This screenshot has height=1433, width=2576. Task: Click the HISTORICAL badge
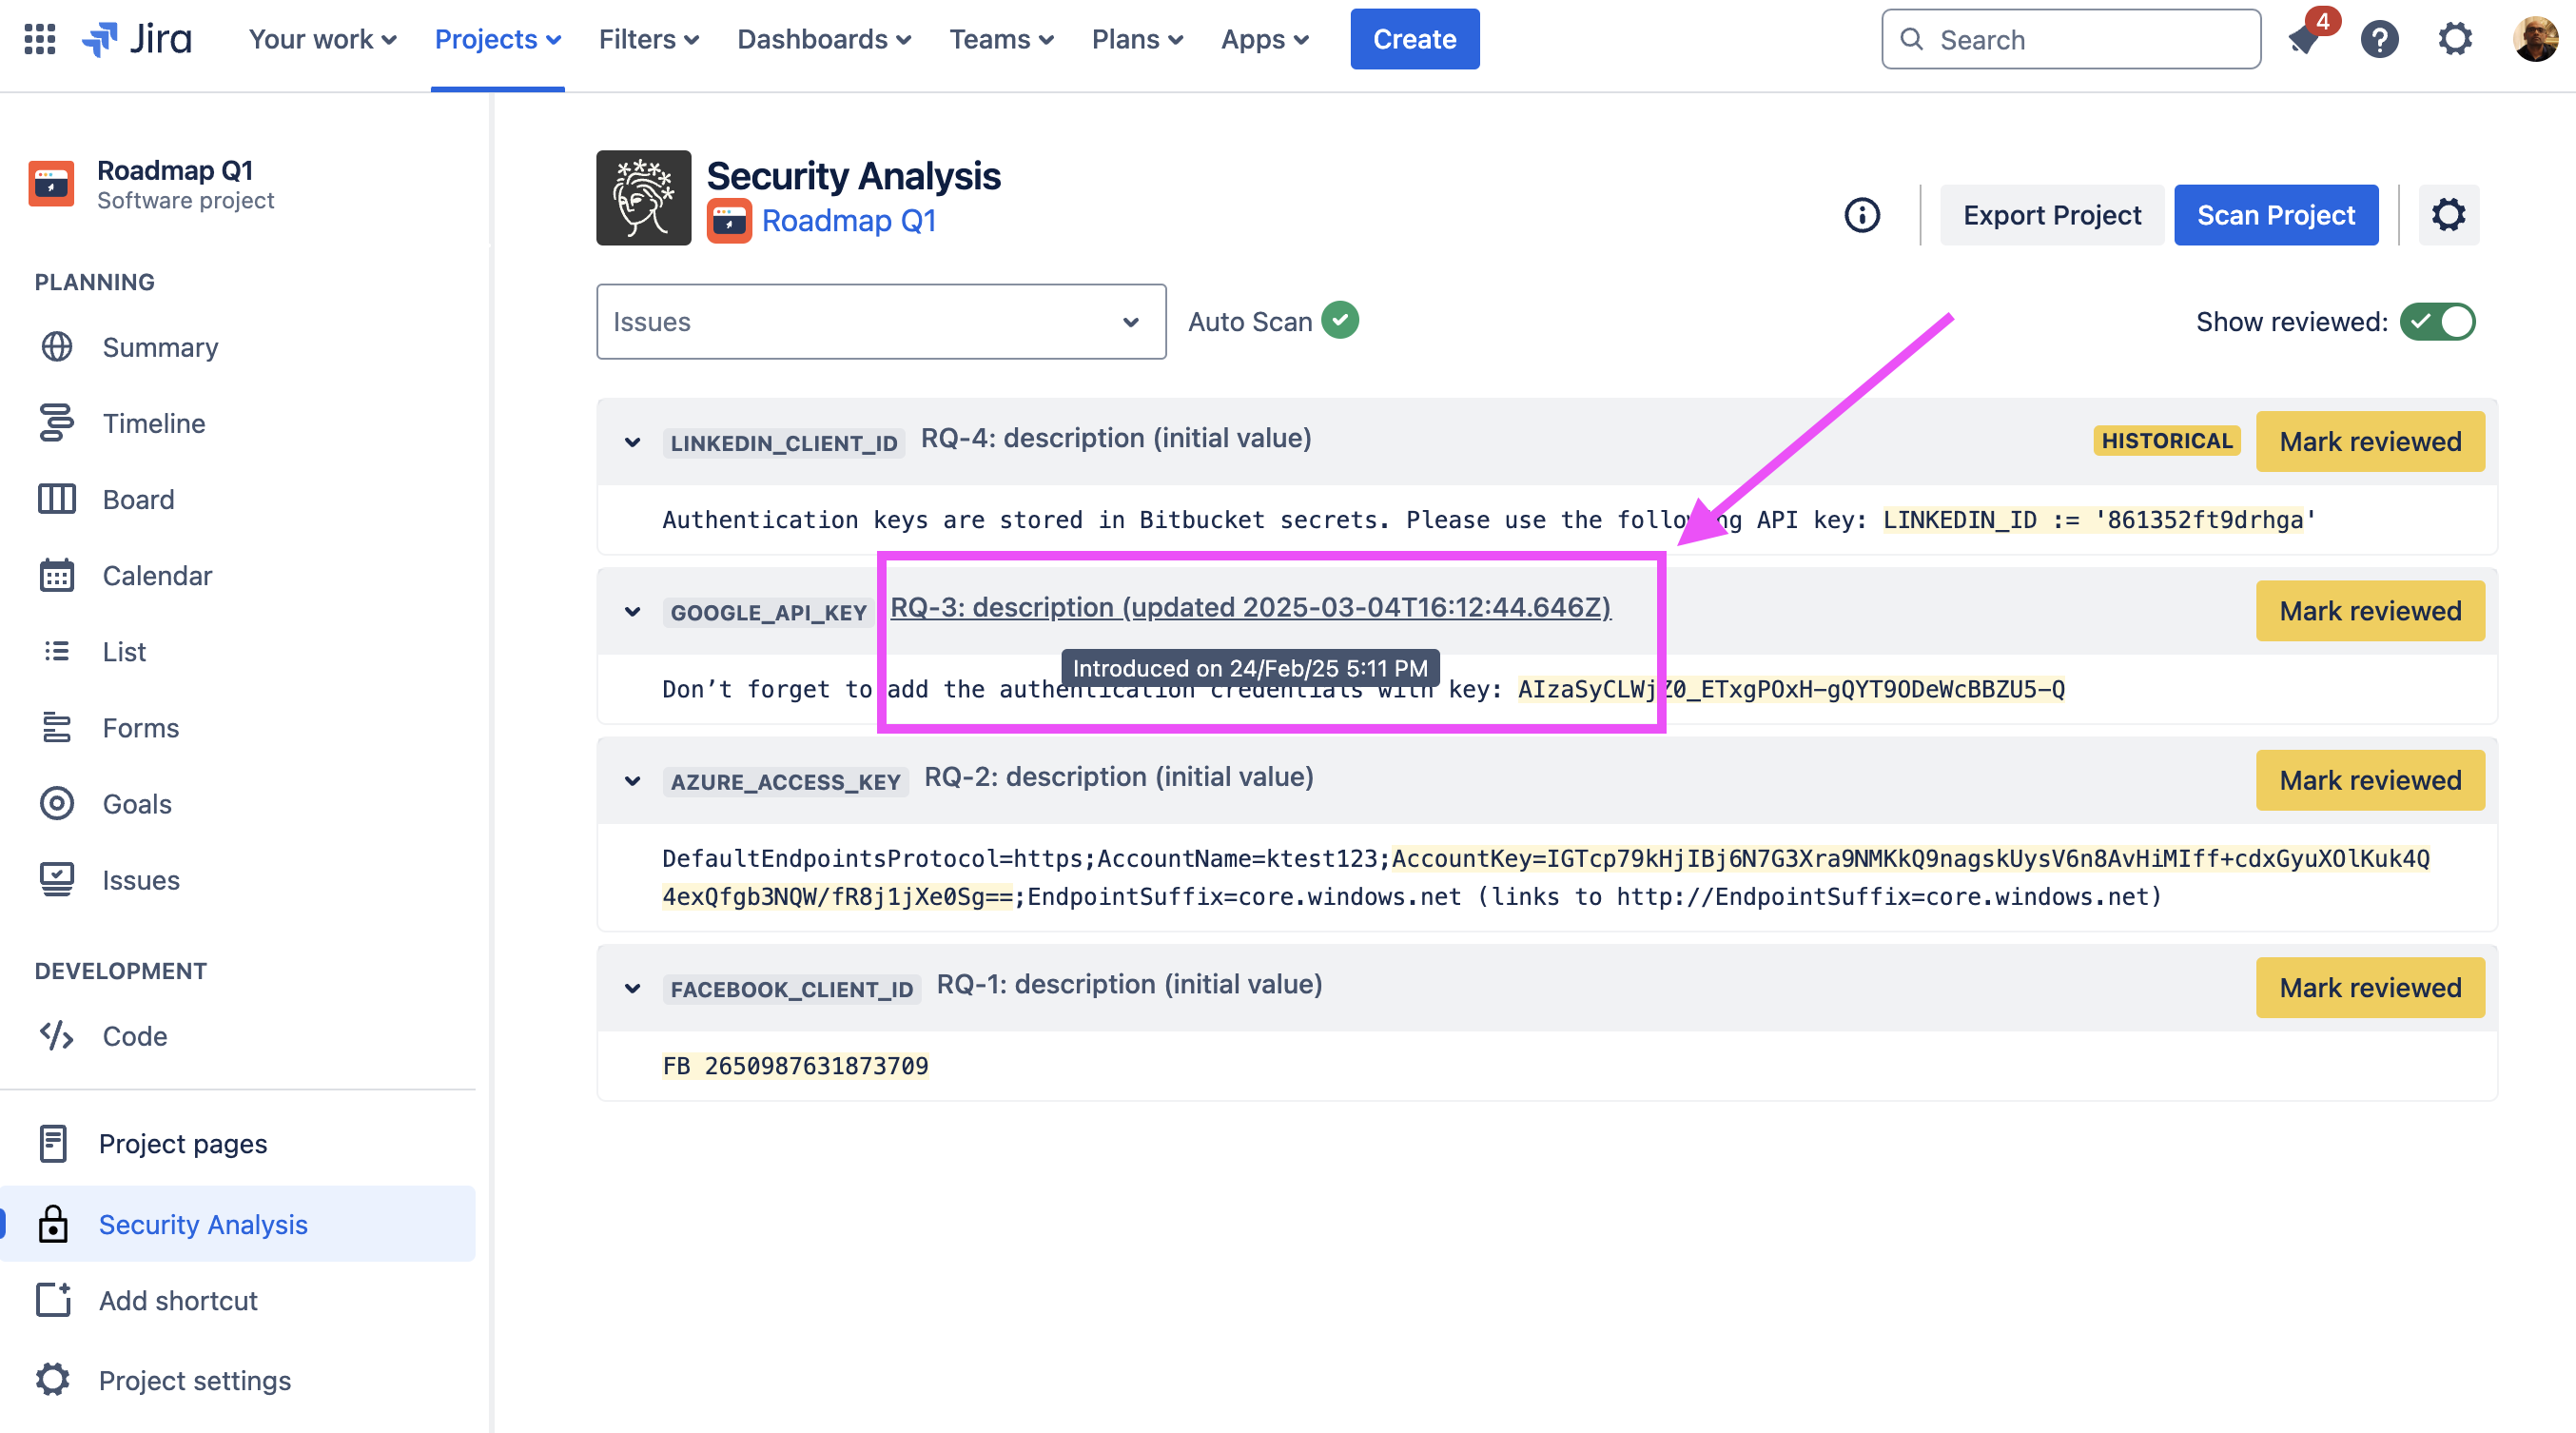pyautogui.click(x=2166, y=441)
